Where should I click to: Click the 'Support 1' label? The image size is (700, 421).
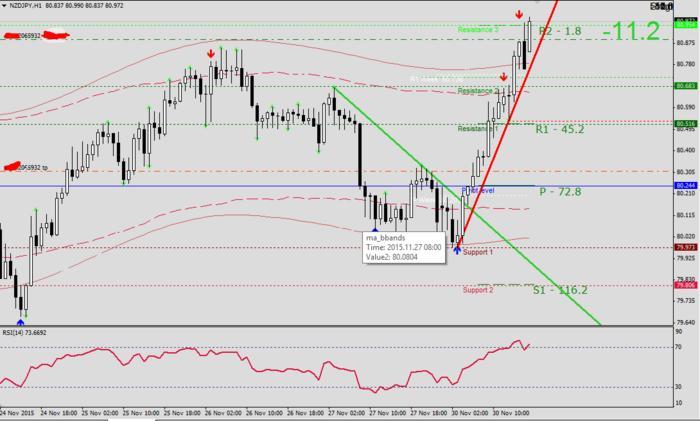(x=478, y=252)
